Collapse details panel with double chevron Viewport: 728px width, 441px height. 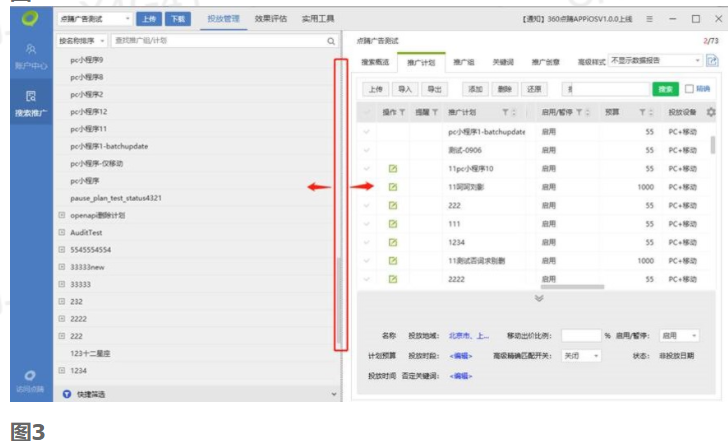coord(539,298)
